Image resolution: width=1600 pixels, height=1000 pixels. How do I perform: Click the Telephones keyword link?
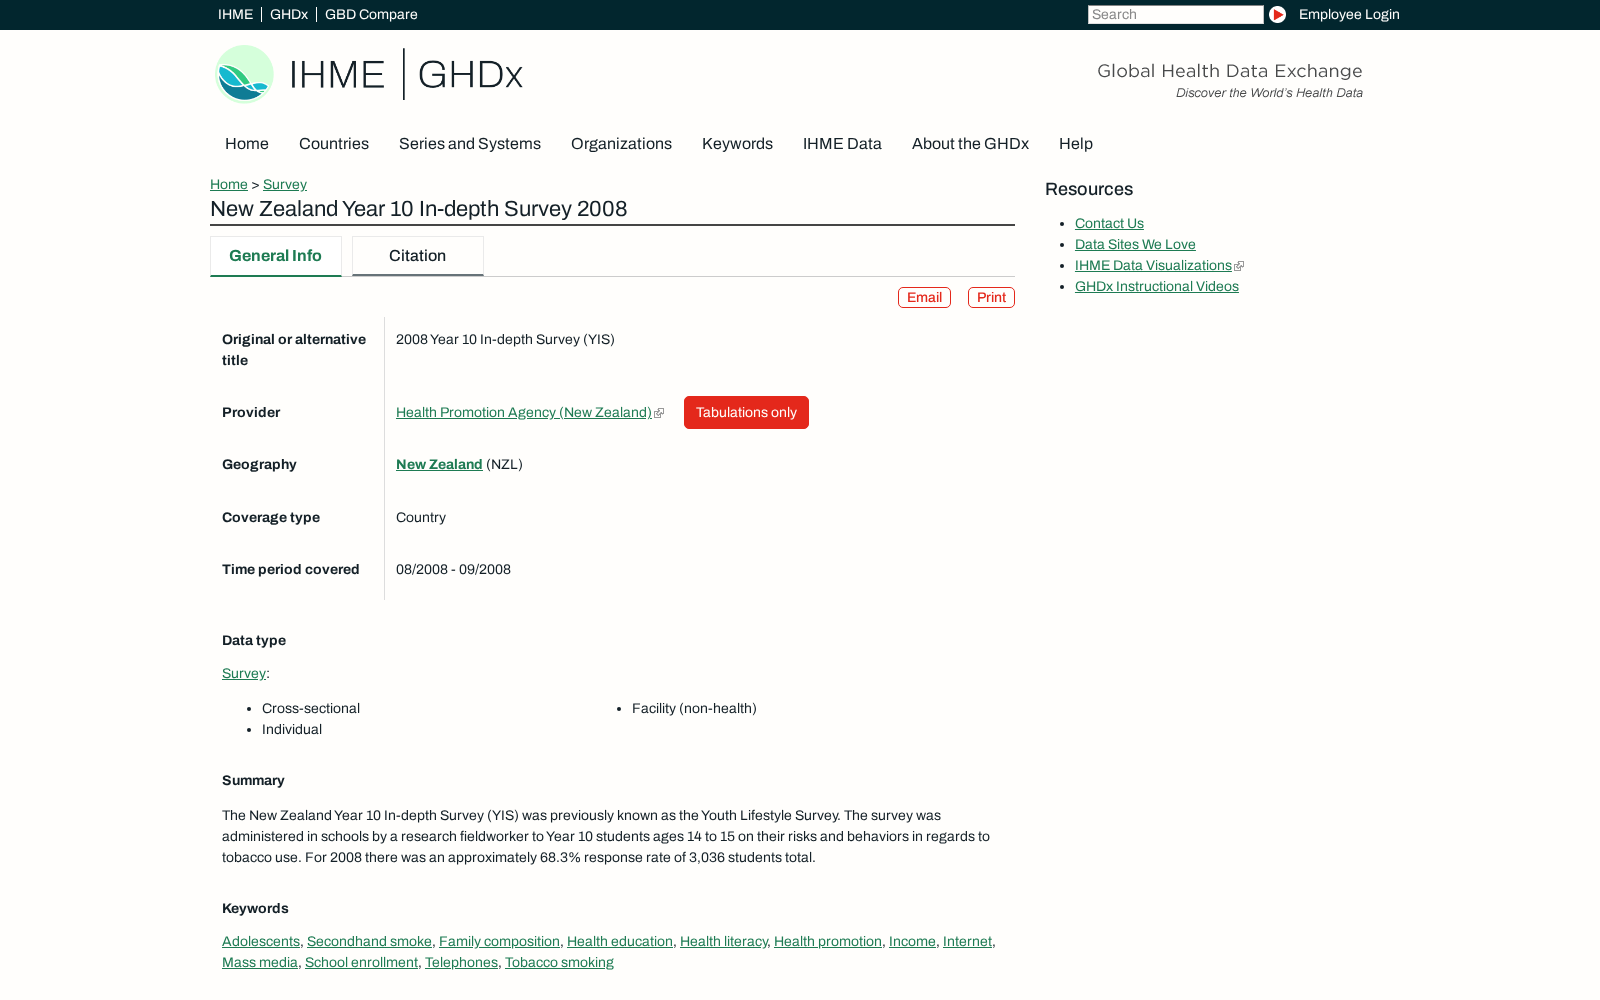461,962
